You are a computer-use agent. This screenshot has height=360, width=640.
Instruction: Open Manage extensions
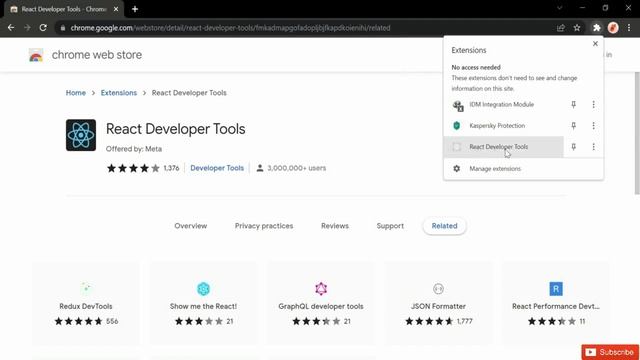tap(523, 169)
